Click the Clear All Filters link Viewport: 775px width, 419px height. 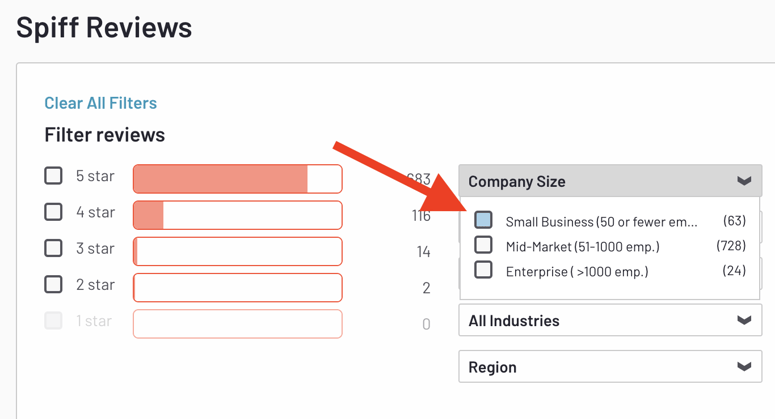coord(100,103)
